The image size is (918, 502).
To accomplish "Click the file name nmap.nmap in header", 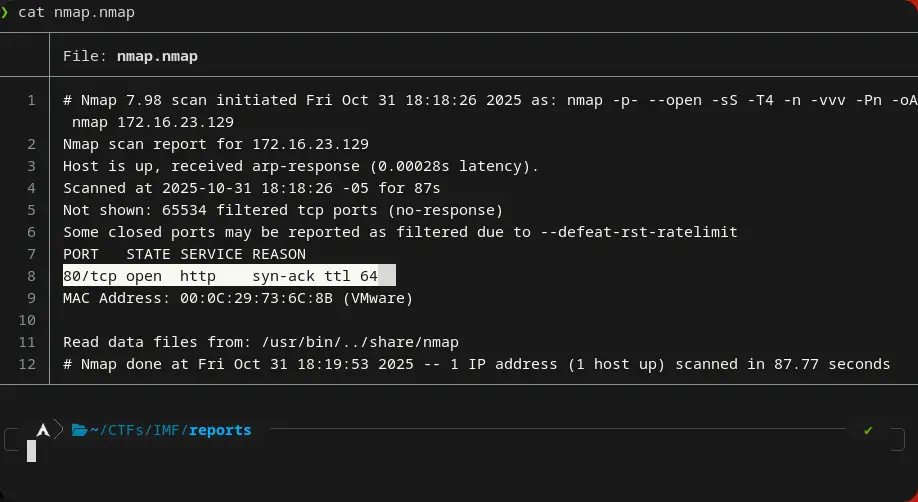I will click(157, 56).
